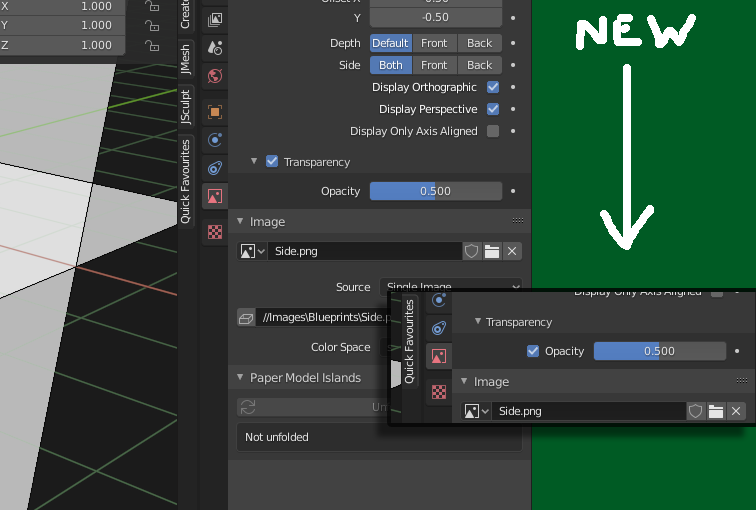
Task: Open the Object Constraints tab icon
Action: point(215,168)
